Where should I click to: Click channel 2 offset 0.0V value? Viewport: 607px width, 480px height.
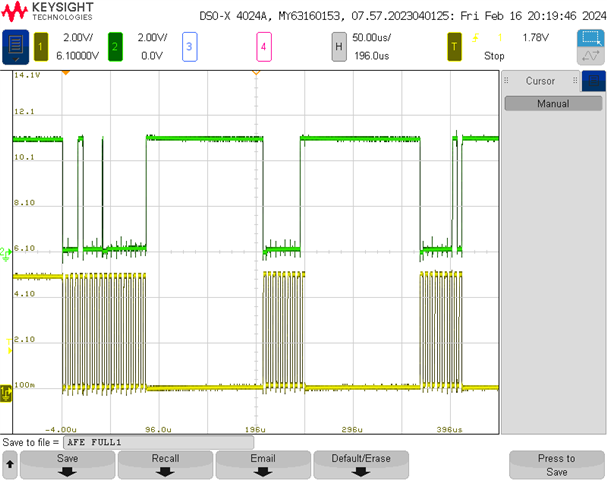pyautogui.click(x=152, y=56)
